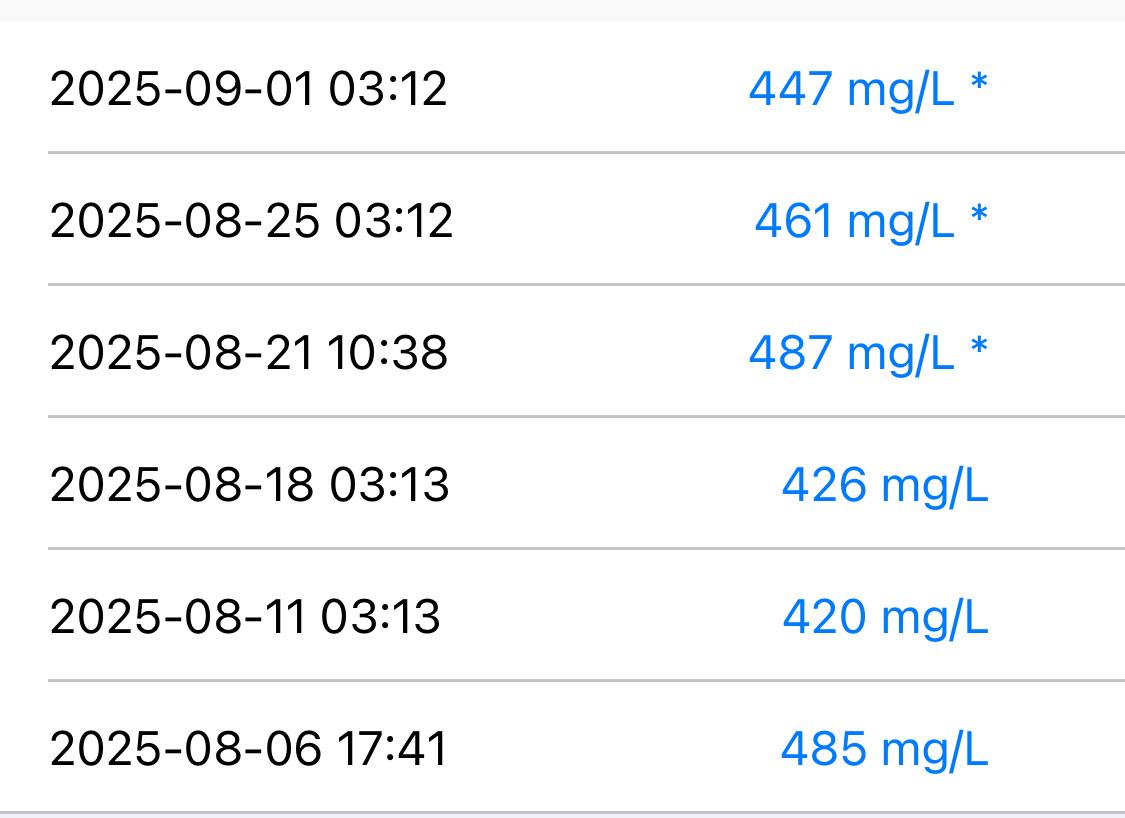
Task: Tap the asterisk beside 461 mg/L
Action: tap(979, 215)
